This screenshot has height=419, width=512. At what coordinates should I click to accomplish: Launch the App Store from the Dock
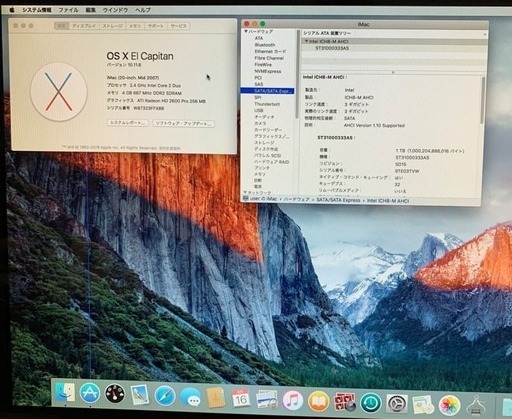pyautogui.click(x=90, y=393)
